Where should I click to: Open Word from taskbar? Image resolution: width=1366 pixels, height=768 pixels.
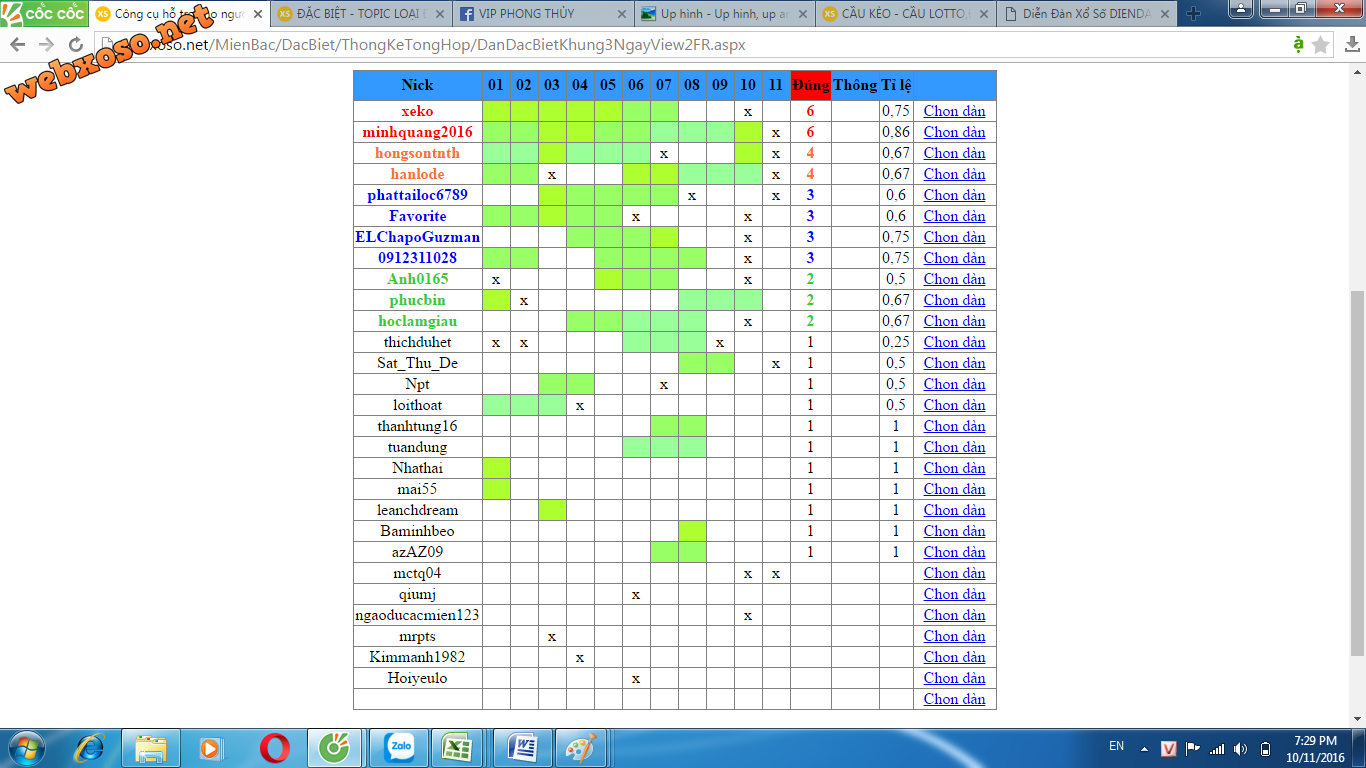[522, 748]
